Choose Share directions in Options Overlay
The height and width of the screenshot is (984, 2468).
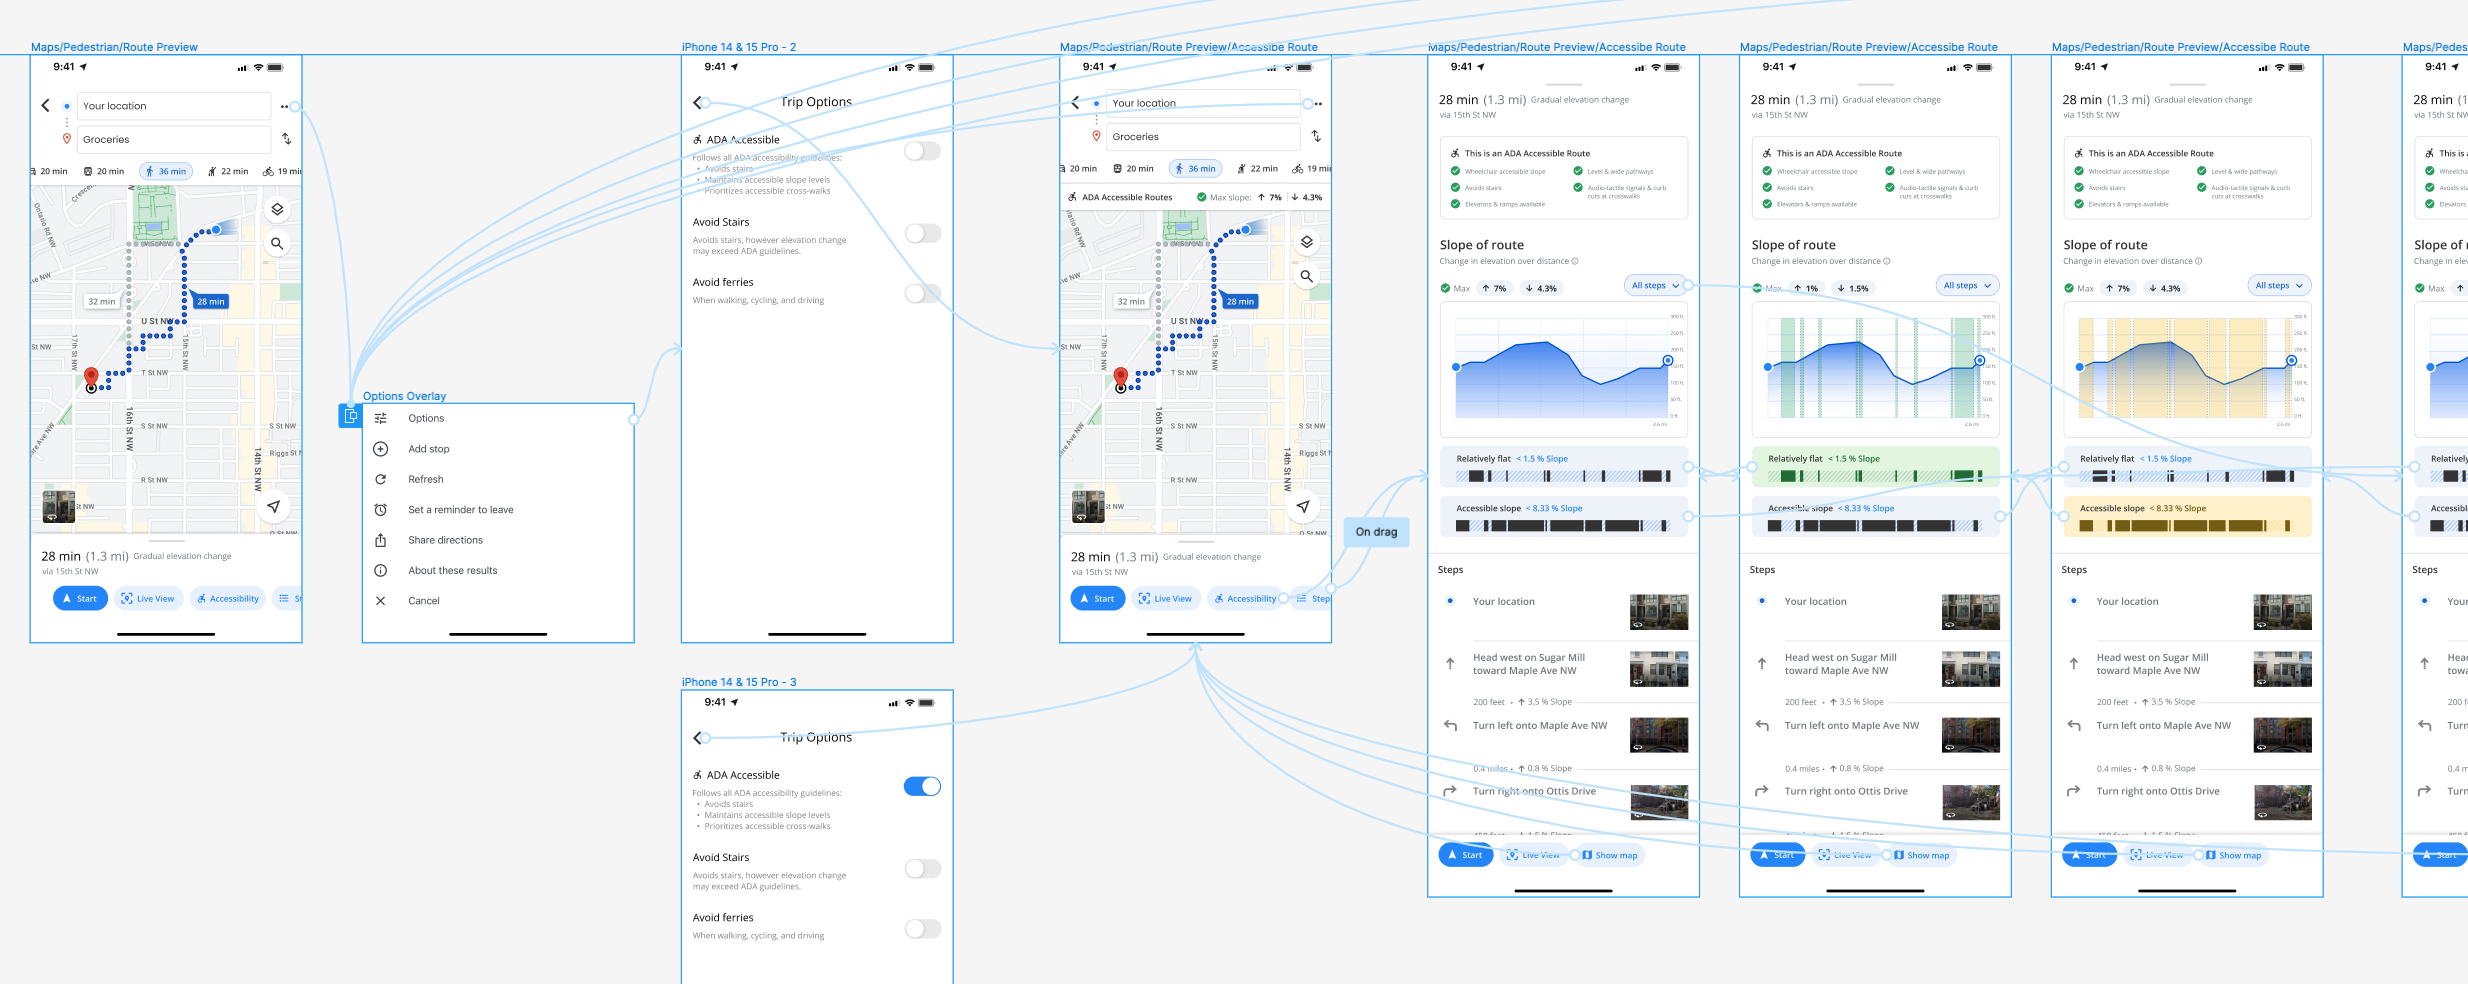445,540
